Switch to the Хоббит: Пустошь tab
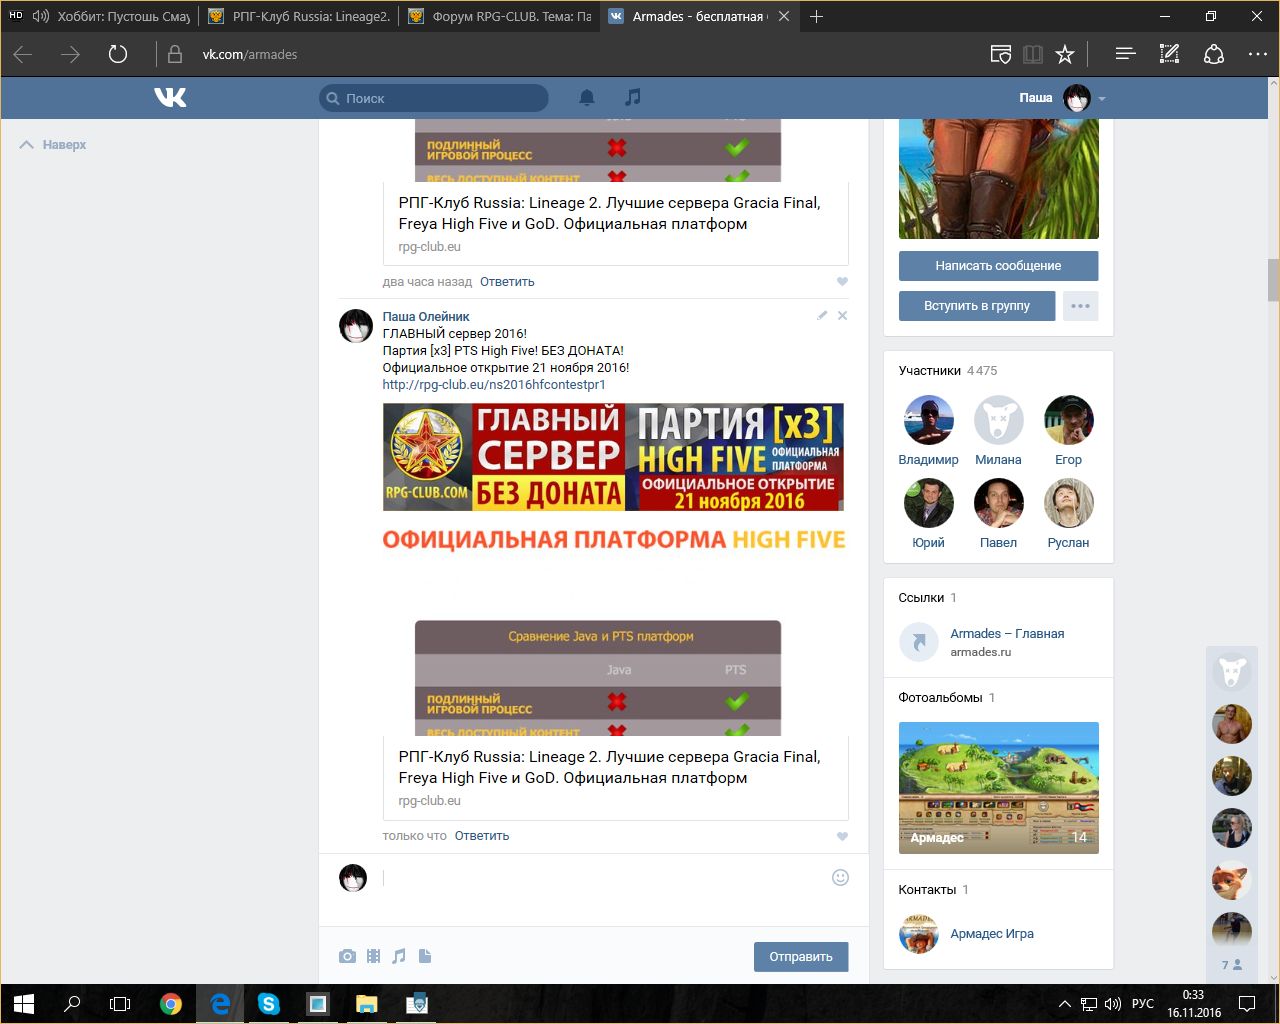 tap(100, 16)
